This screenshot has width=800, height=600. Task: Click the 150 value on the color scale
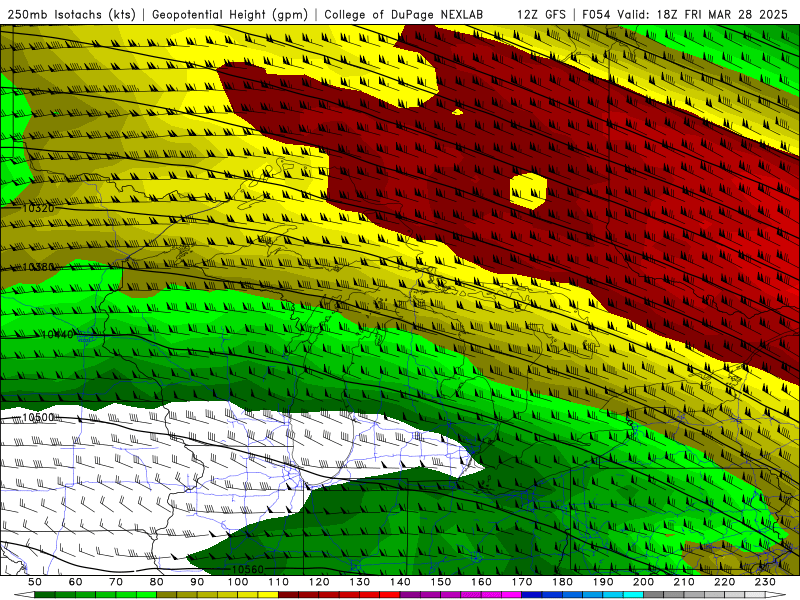[x=441, y=582]
